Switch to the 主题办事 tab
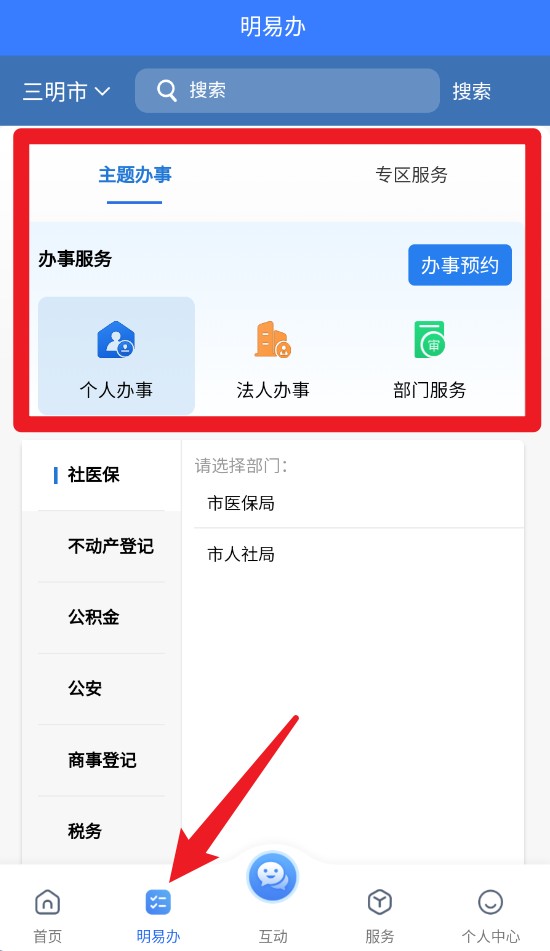 click(x=135, y=175)
